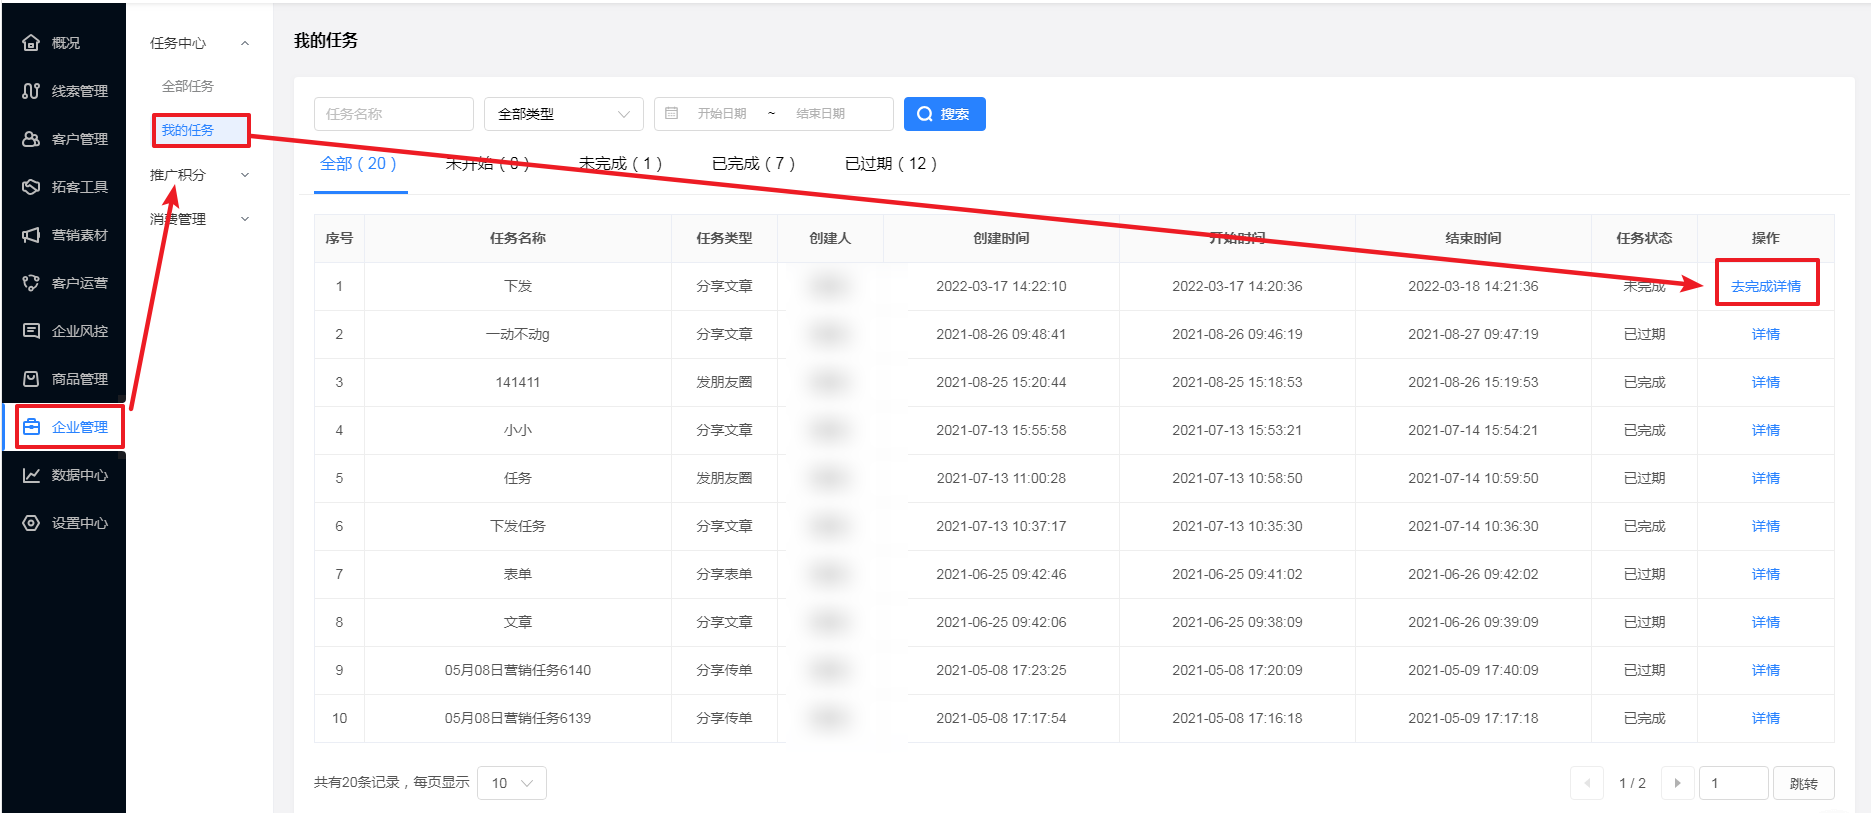Click the 发朋友圈 type cell in row 3
The image size is (1871, 813).
click(x=724, y=382)
